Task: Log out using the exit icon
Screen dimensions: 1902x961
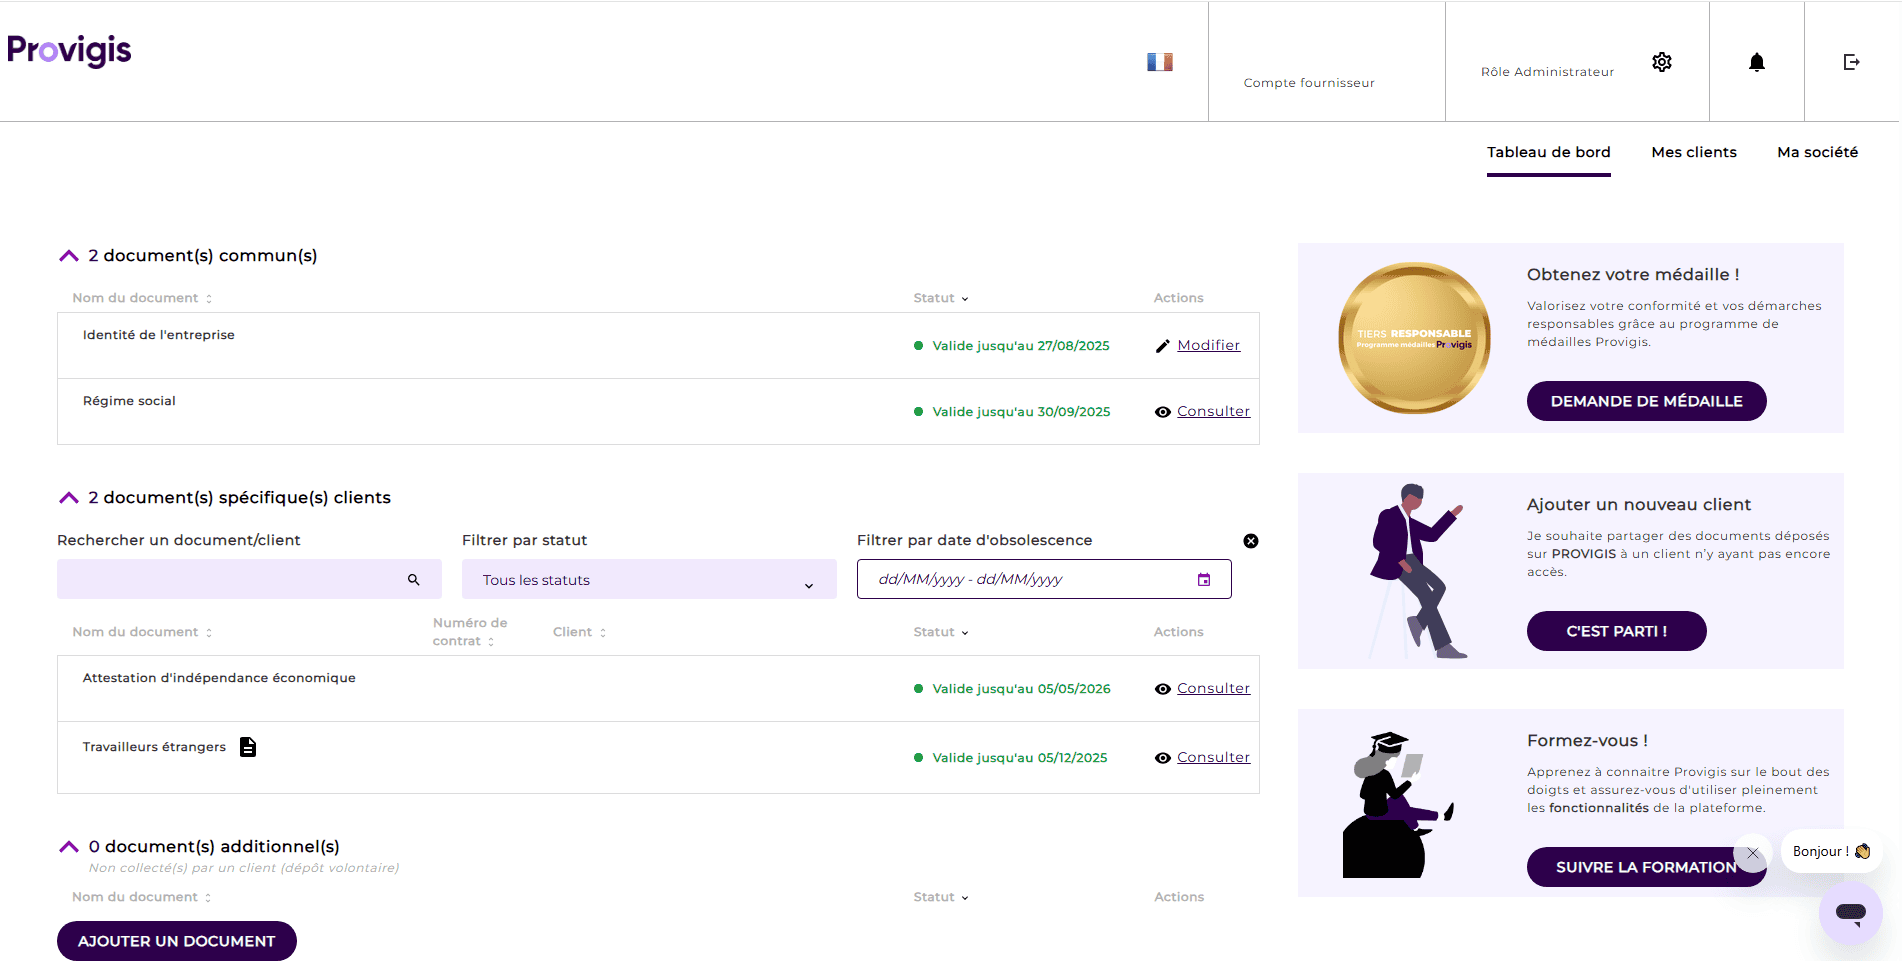Action: [1852, 62]
